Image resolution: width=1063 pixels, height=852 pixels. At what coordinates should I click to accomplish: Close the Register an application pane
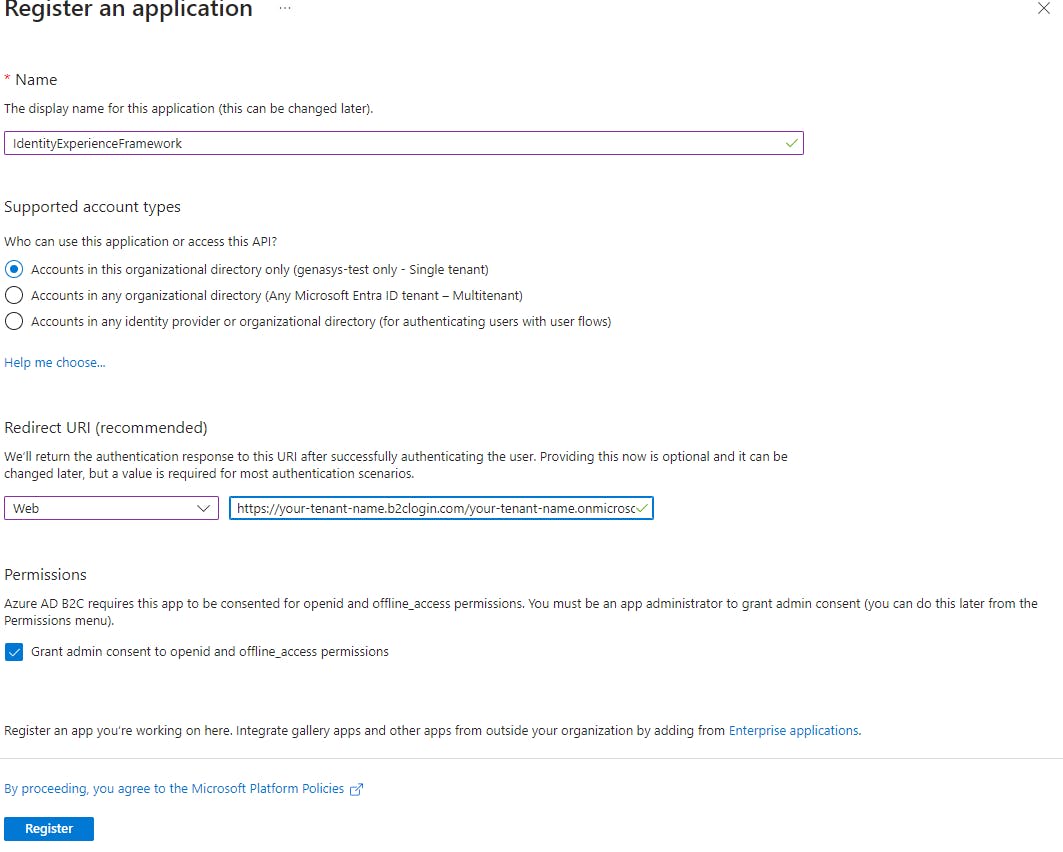1043,8
